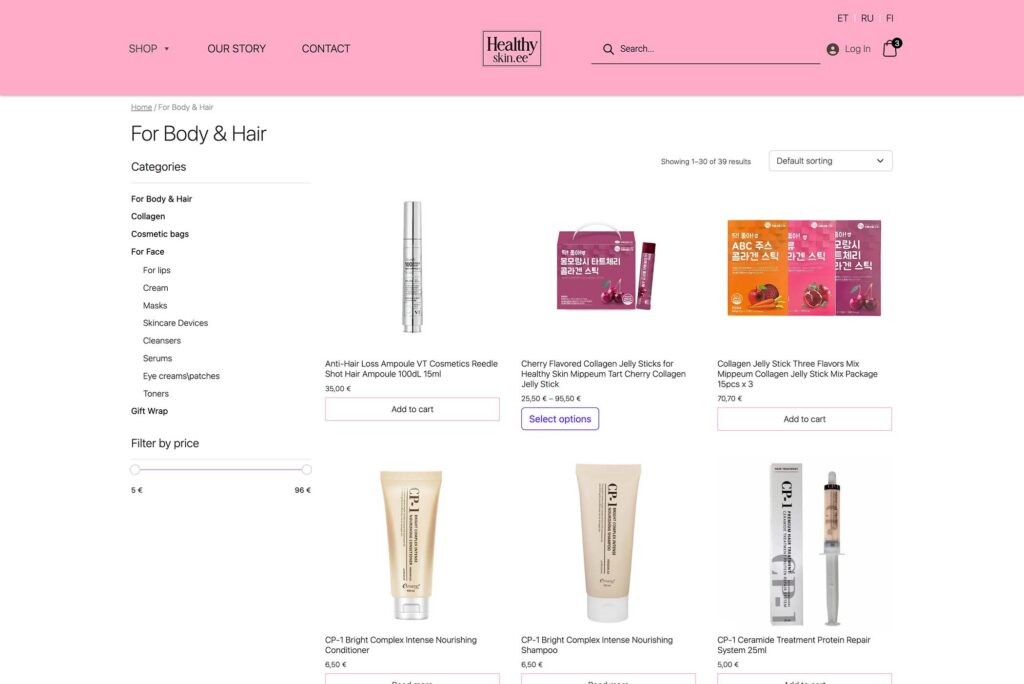1024x684 pixels.
Task: Click the minimum price slider handle
Action: [x=135, y=469]
